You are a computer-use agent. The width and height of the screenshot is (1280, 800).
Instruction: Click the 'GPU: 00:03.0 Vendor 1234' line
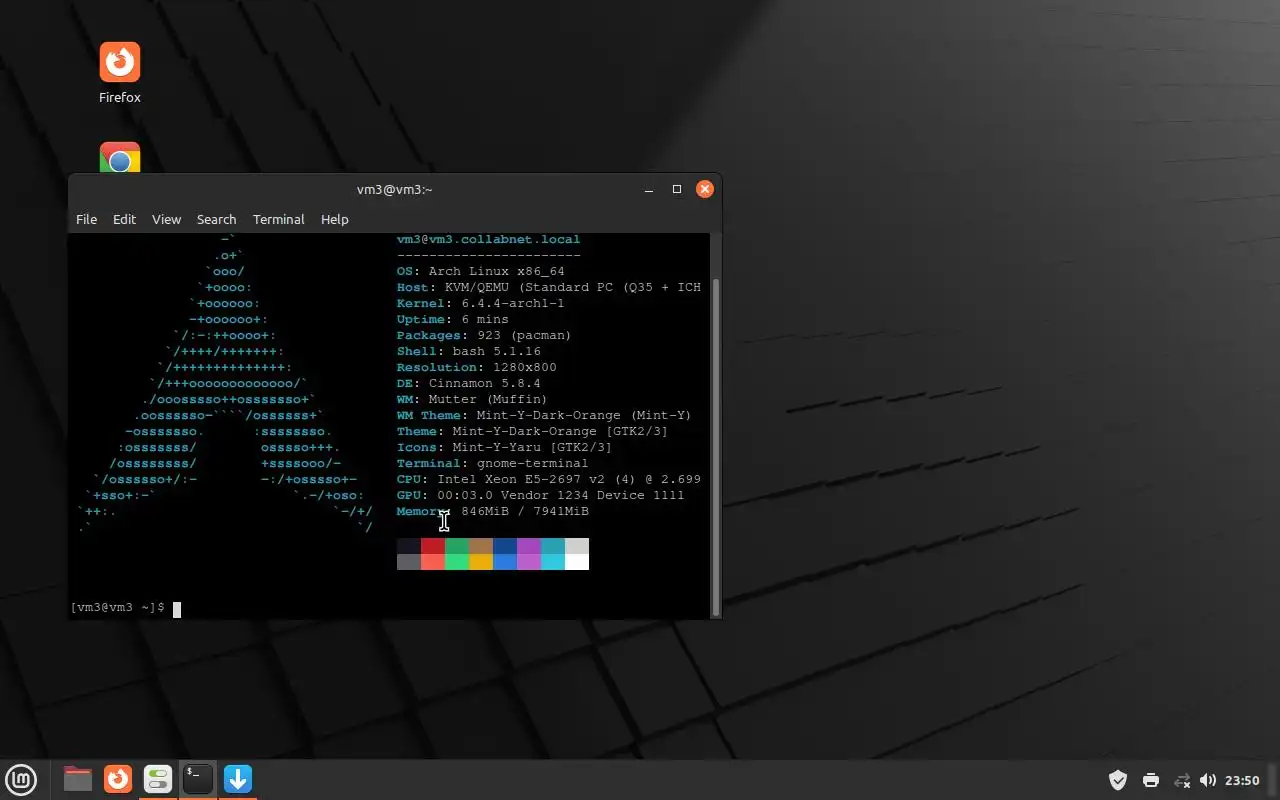541,495
